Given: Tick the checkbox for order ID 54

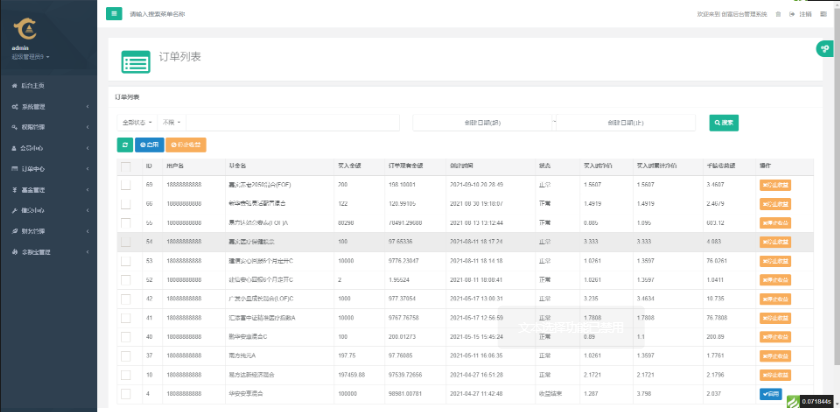Looking at the screenshot, I should 126,242.
